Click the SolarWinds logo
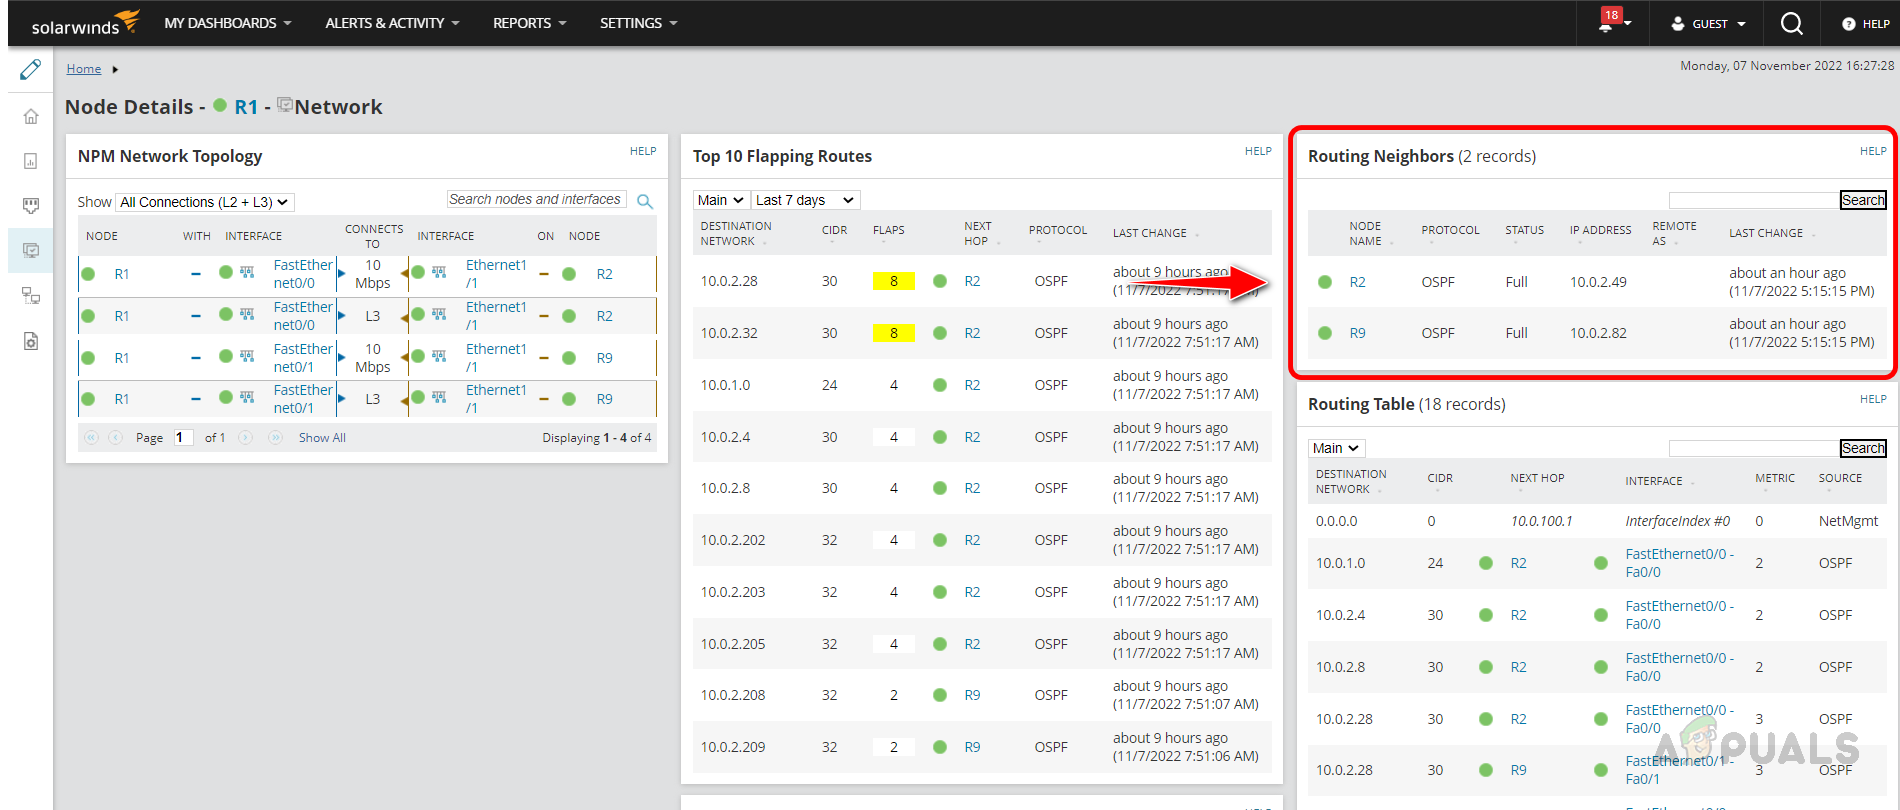The image size is (1900, 810). tap(85, 23)
